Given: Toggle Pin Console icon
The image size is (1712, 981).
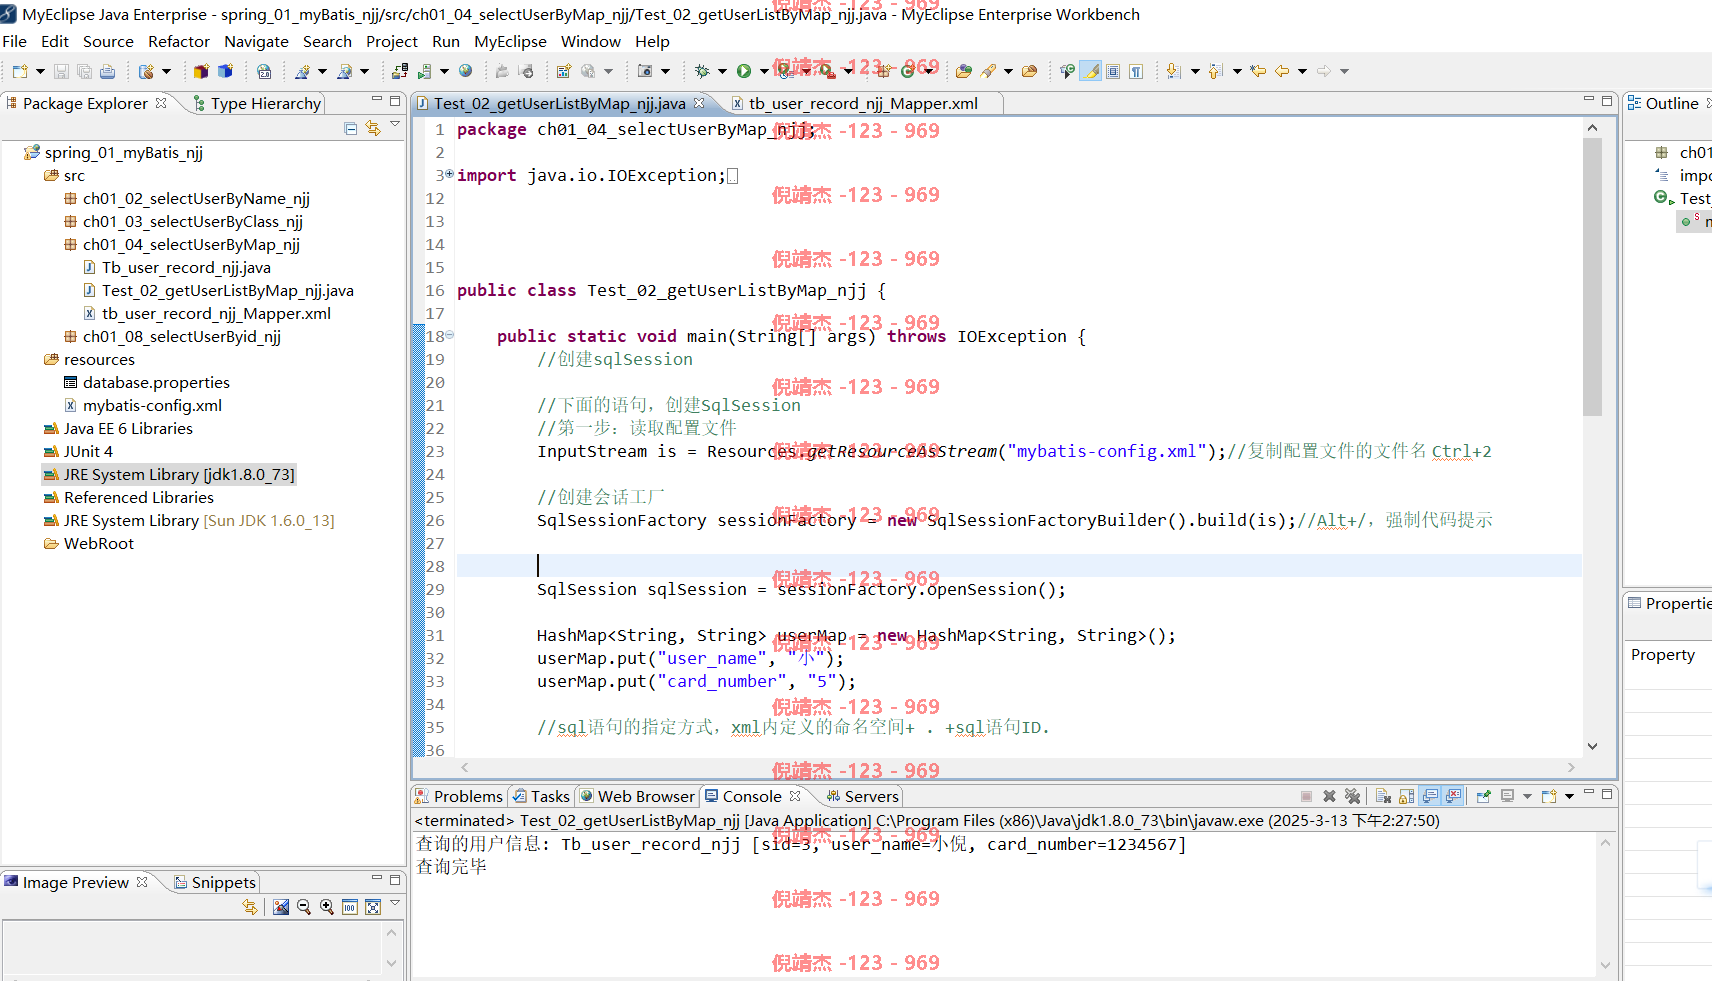Looking at the screenshot, I should coord(1484,796).
